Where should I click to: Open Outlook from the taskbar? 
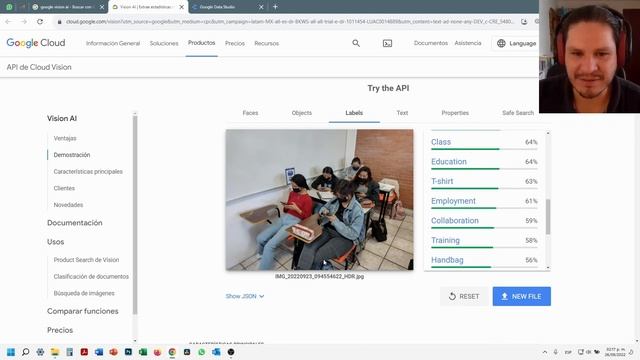click(x=216, y=352)
